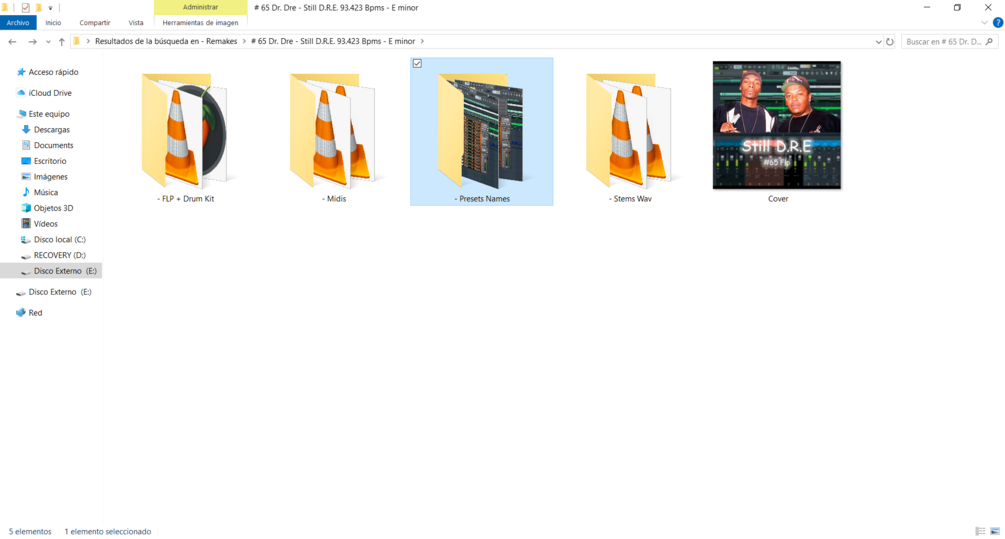Image resolution: width=1005 pixels, height=539 pixels.
Task: Open Descargas in the sidebar
Action: click(52, 129)
